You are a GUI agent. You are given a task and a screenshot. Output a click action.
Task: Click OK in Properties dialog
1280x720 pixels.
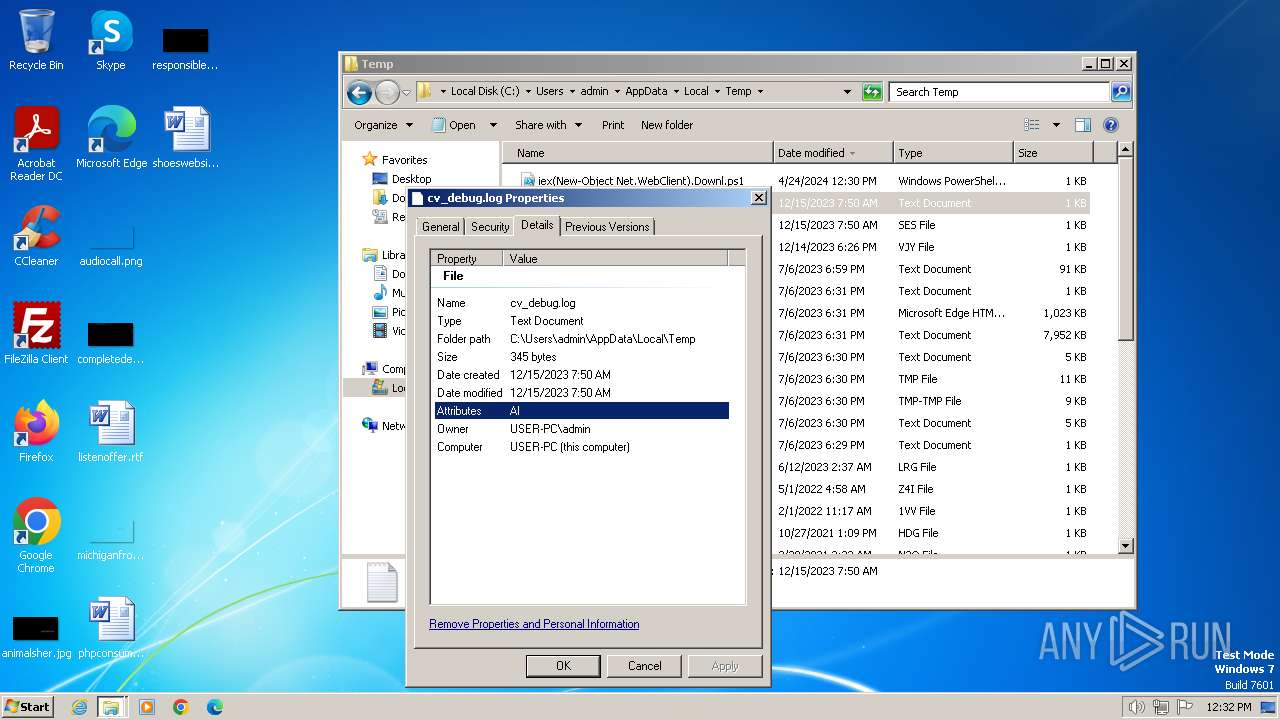563,666
